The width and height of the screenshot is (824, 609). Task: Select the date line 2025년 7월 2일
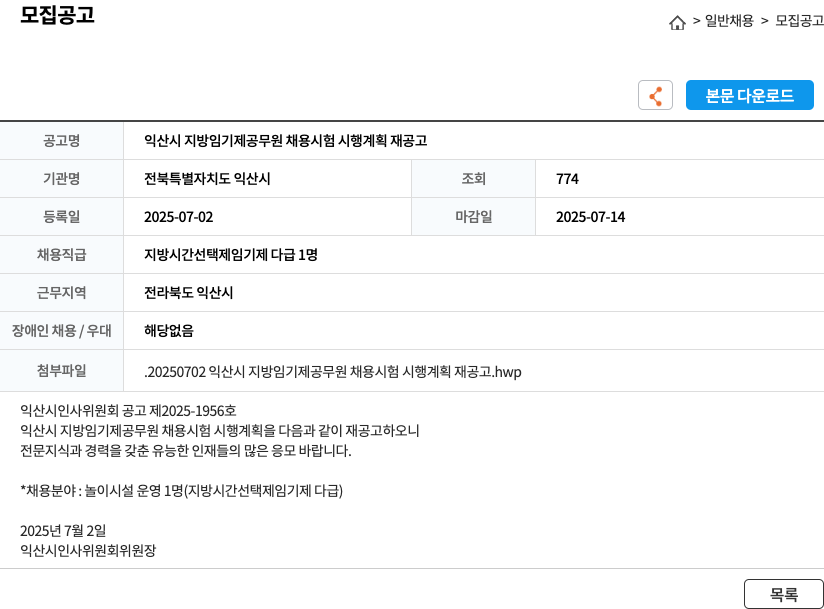click(x=63, y=531)
